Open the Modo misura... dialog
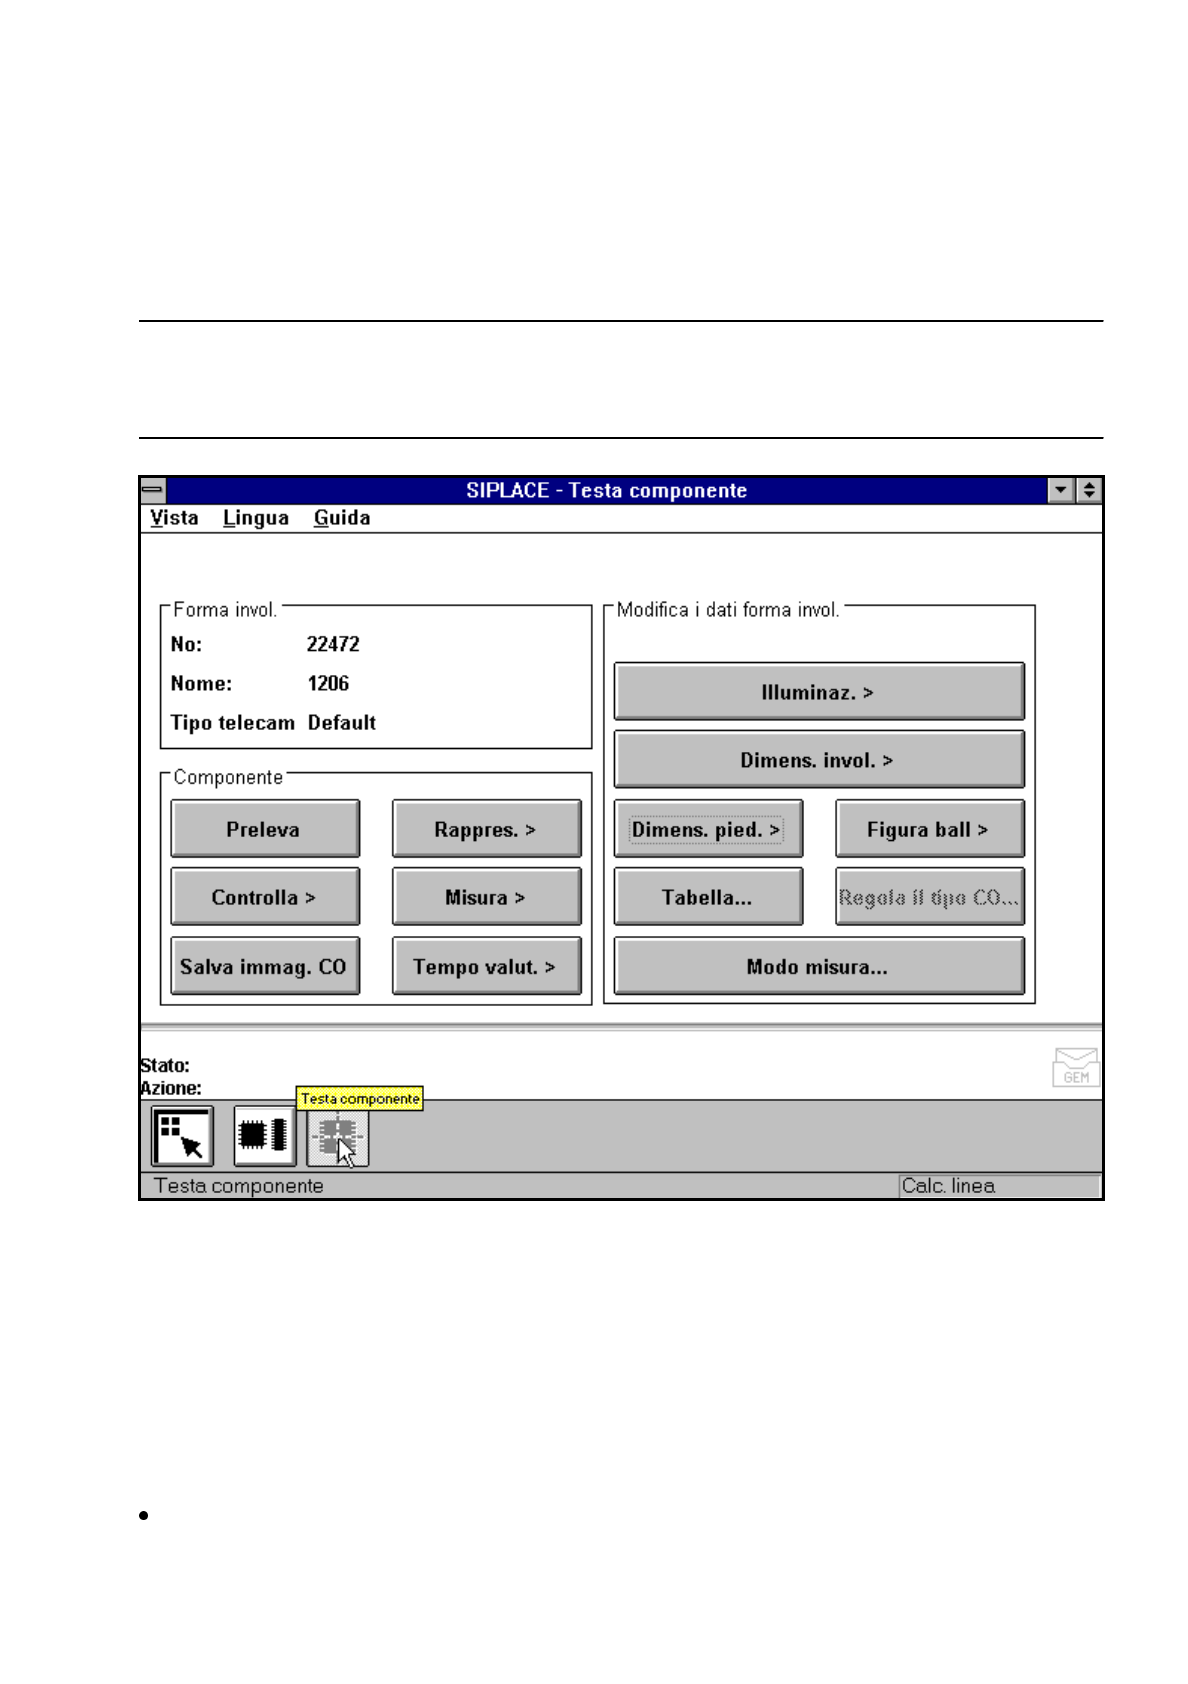 (x=819, y=966)
